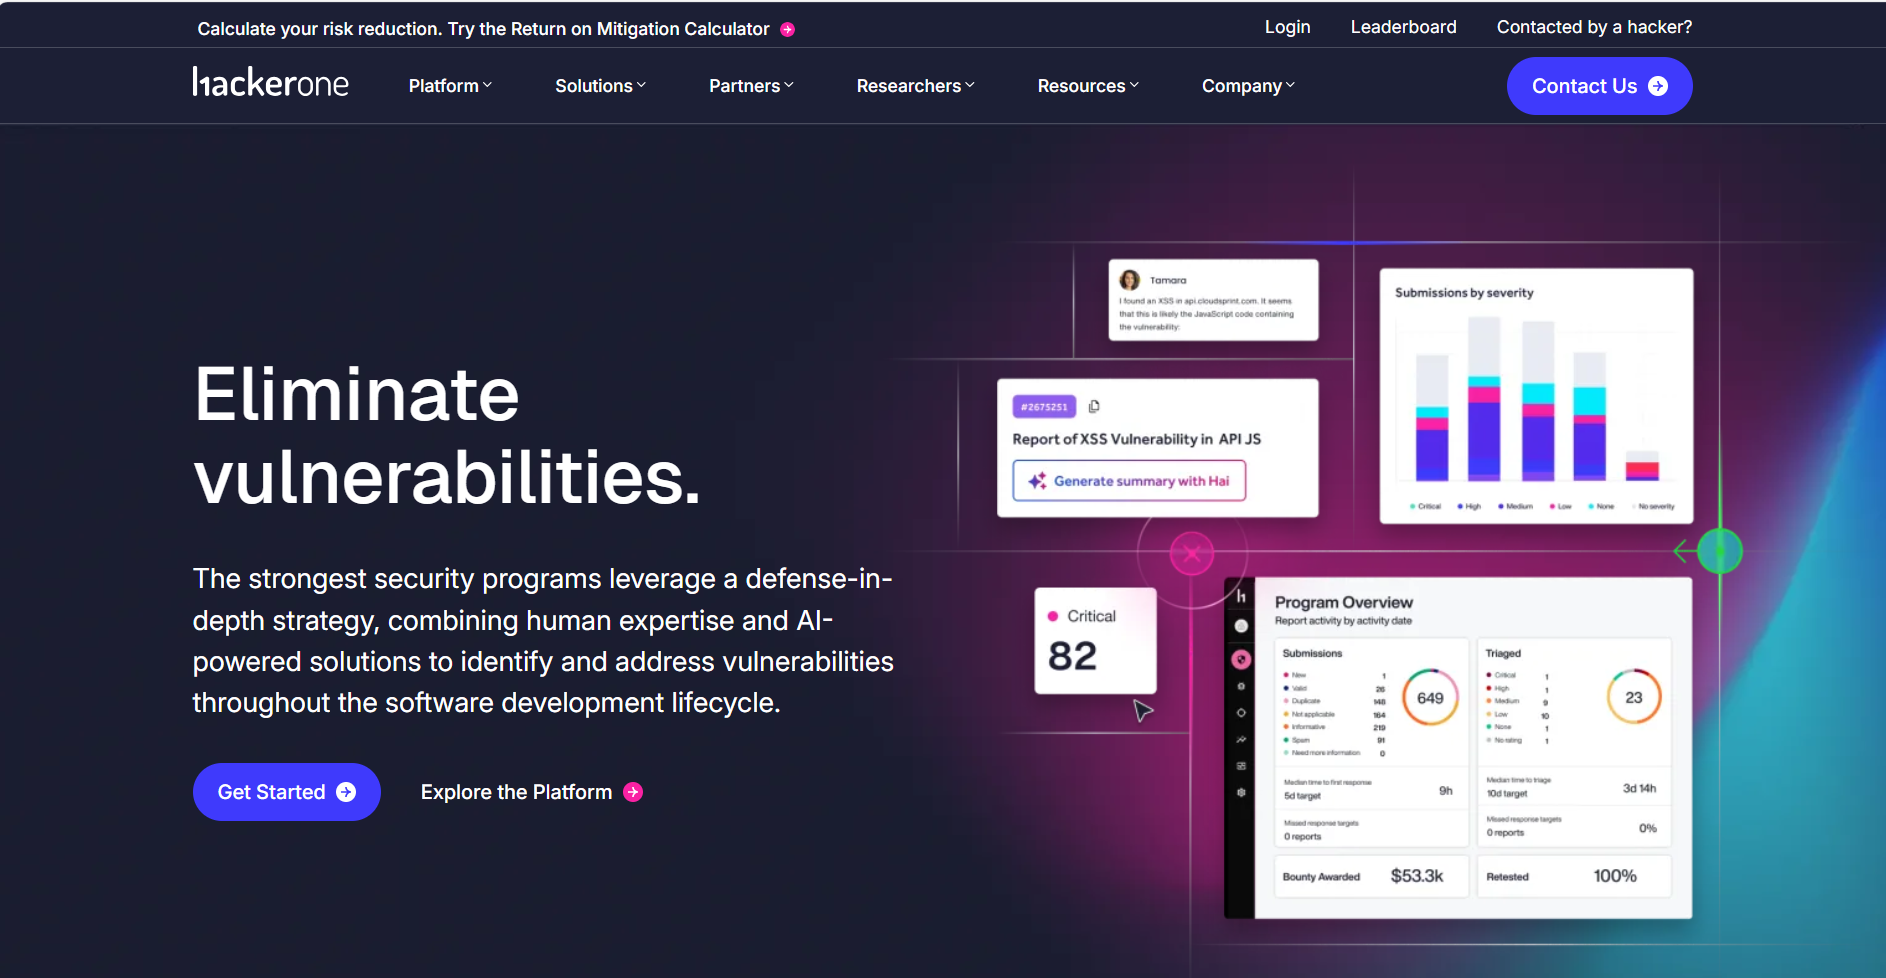Screen dimensions: 1886x978
Task: Click the copy icon beside report #2675251
Action: [1094, 407]
